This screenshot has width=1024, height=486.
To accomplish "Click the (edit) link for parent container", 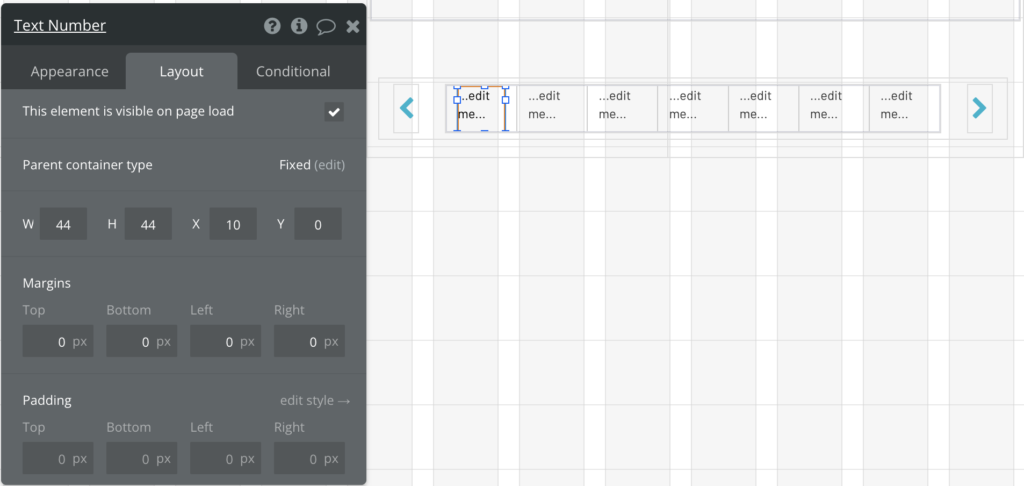I will (x=329, y=165).
